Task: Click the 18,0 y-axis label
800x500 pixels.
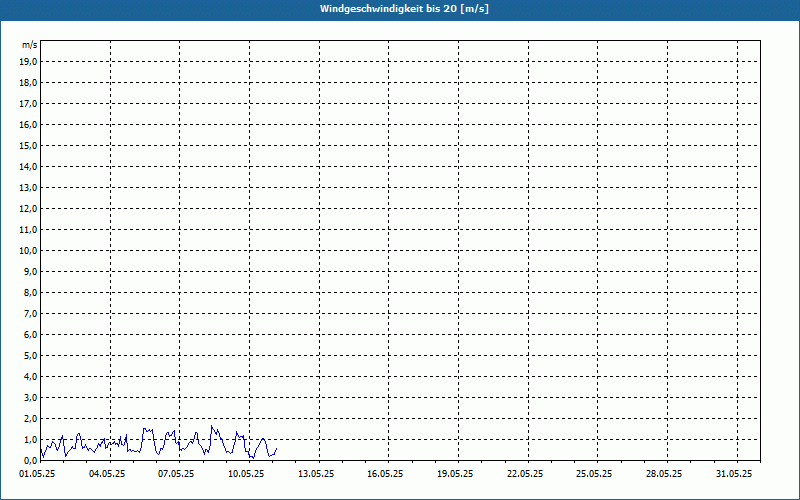Action: (x=28, y=83)
